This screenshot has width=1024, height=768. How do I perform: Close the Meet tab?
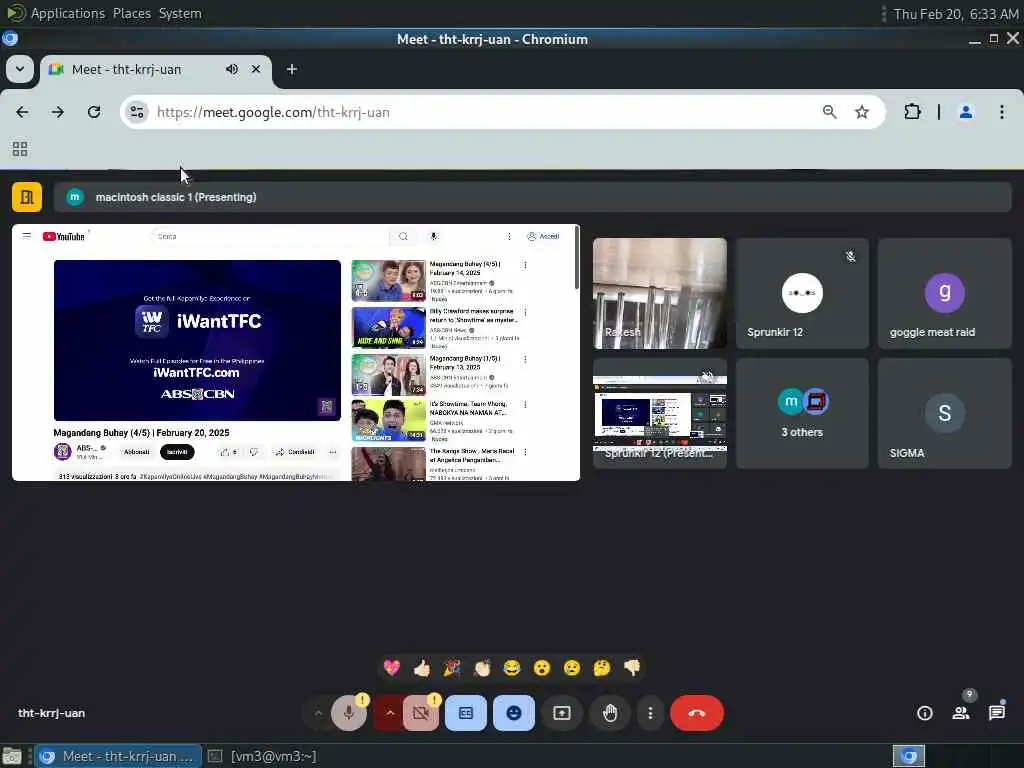click(x=256, y=69)
